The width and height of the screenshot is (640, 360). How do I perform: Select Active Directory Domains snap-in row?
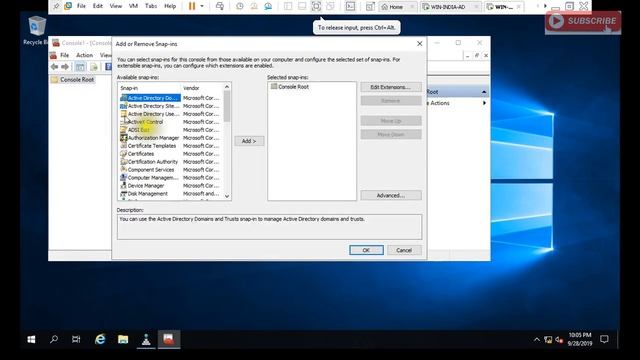[x=171, y=98]
